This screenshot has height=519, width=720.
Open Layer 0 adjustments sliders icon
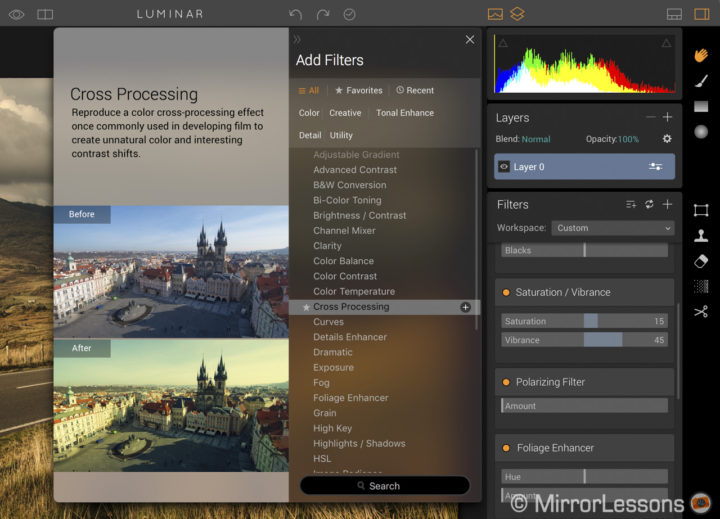(x=655, y=167)
